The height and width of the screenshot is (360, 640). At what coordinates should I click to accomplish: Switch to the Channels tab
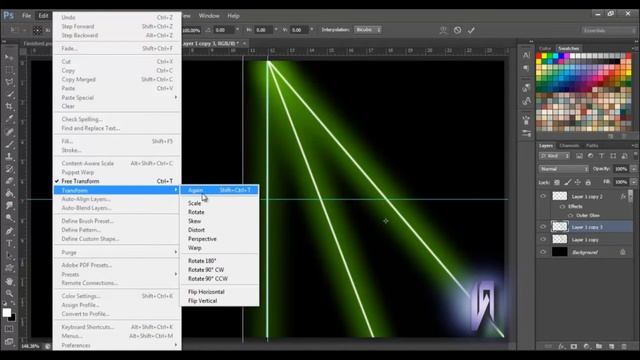(569, 146)
